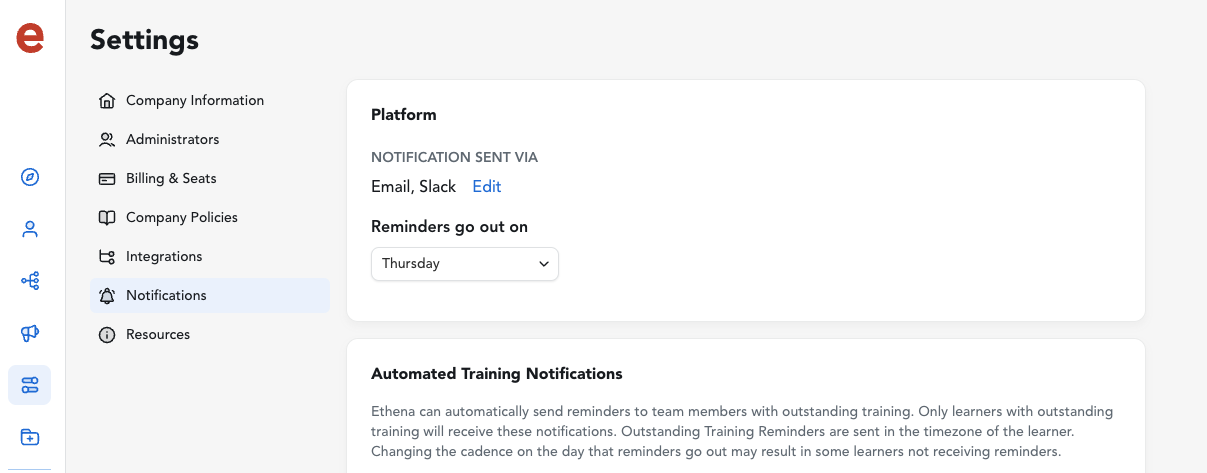Open the person Team sidebar icon

(30, 229)
